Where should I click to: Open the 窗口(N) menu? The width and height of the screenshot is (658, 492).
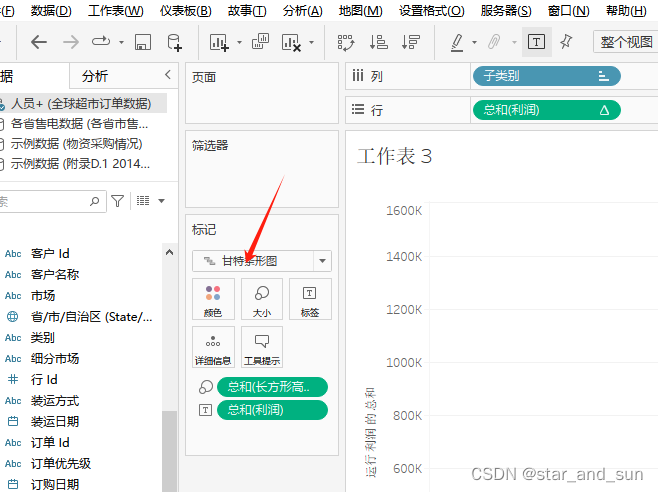point(569,10)
